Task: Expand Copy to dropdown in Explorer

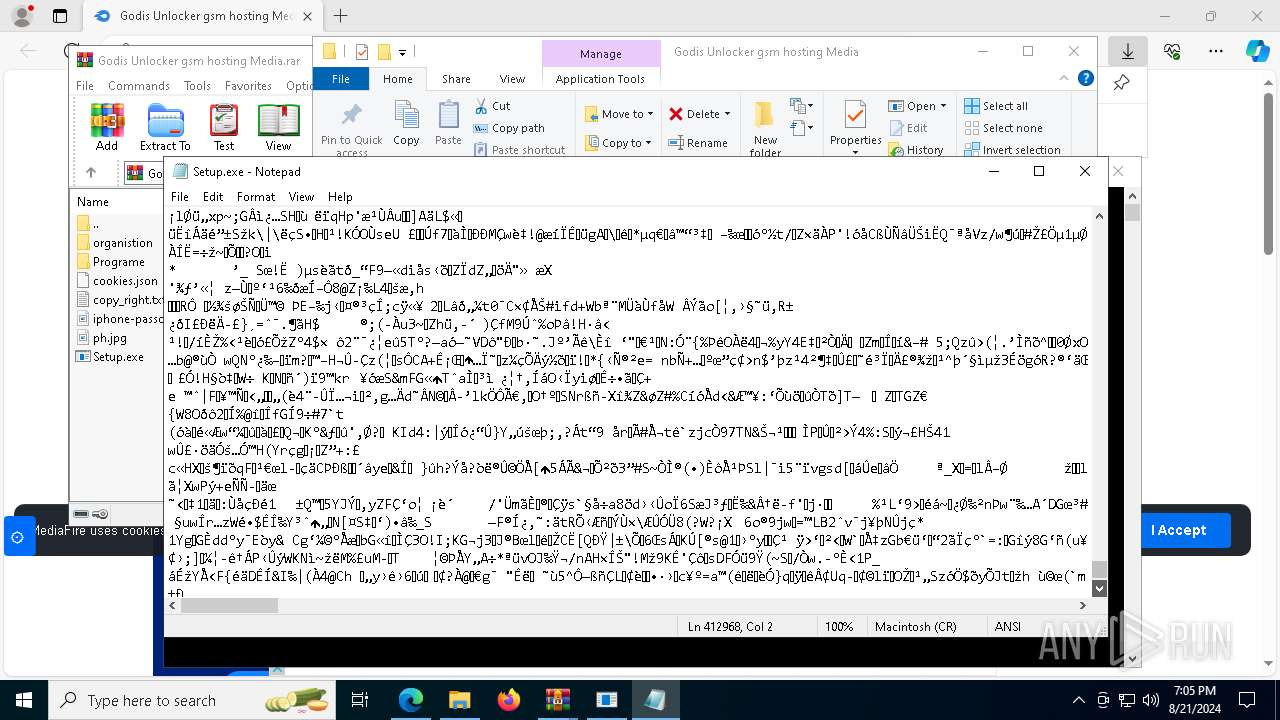Action: (x=650, y=143)
